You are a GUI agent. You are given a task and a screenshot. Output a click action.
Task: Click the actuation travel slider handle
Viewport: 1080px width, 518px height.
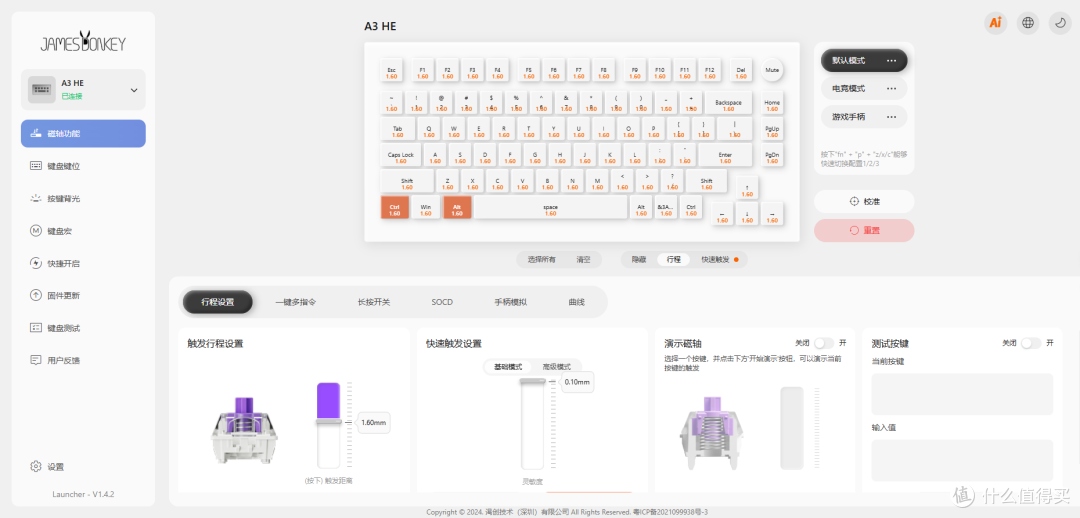click(x=329, y=421)
